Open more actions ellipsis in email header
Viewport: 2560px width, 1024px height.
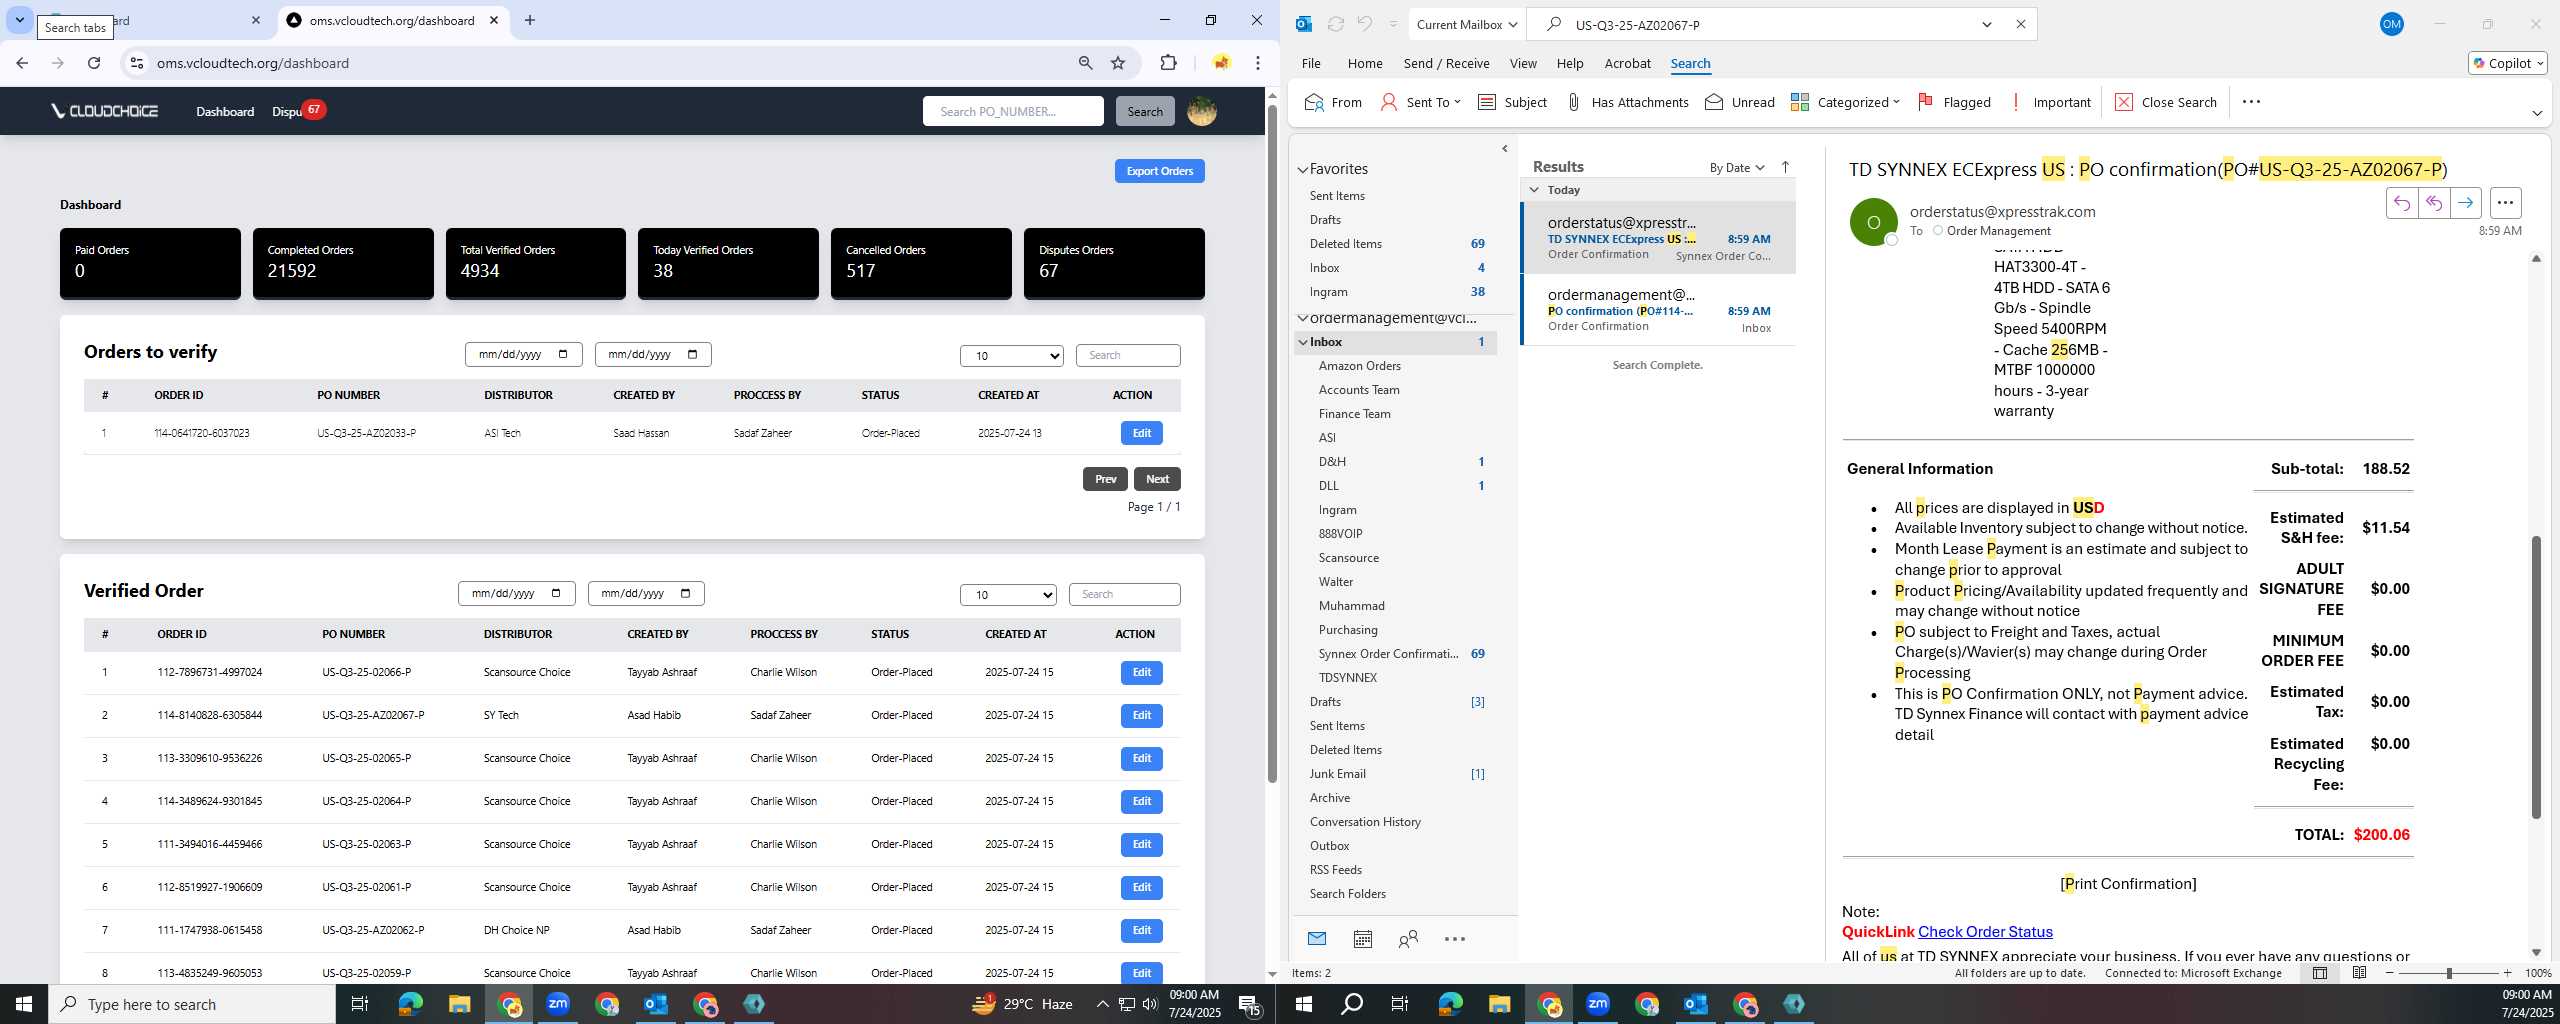(x=2505, y=203)
